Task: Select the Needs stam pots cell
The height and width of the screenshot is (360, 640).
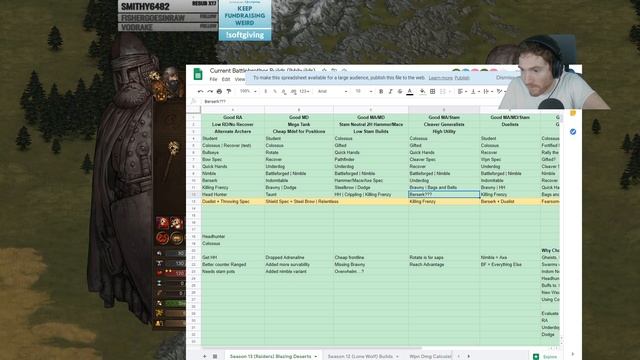Action: [x=233, y=271]
